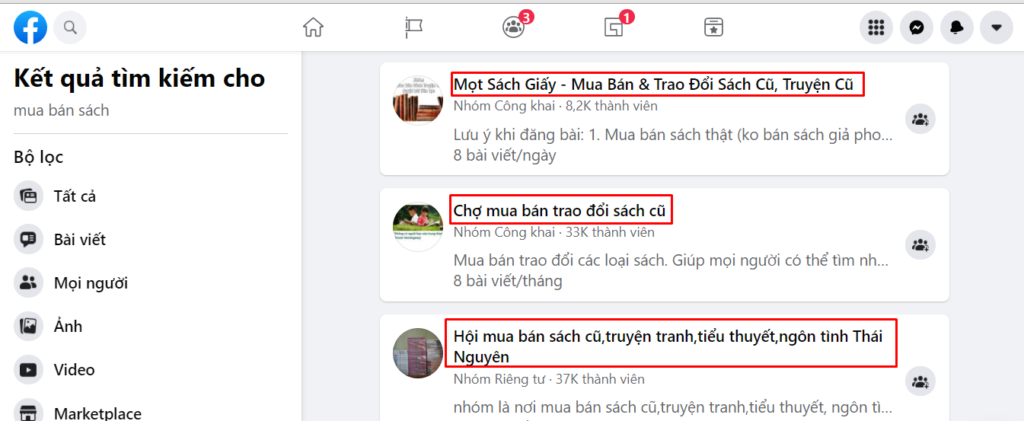Open the saved favorites star icon
The height and width of the screenshot is (421, 1024).
point(713,27)
